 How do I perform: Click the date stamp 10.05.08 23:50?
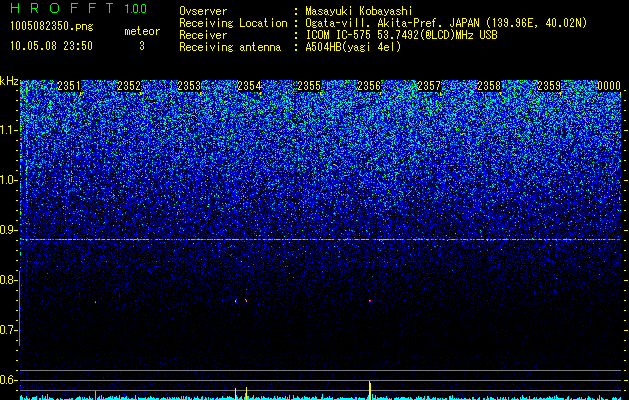(x=51, y=46)
